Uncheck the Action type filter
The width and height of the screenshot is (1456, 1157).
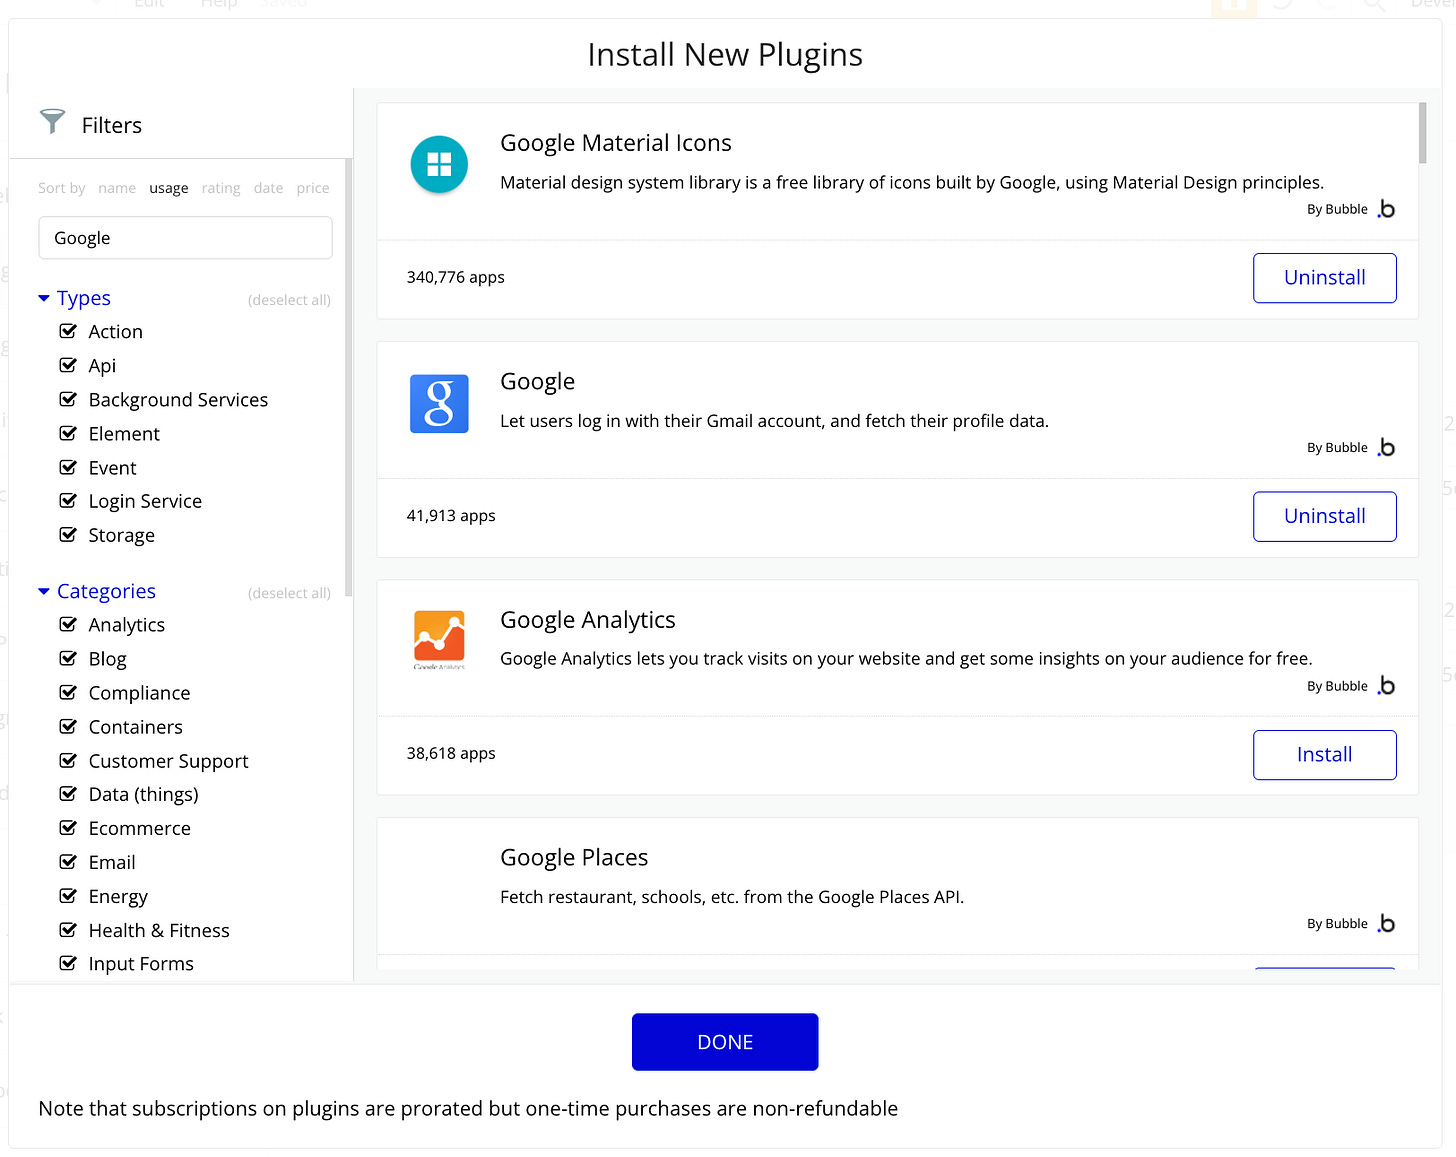point(68,331)
